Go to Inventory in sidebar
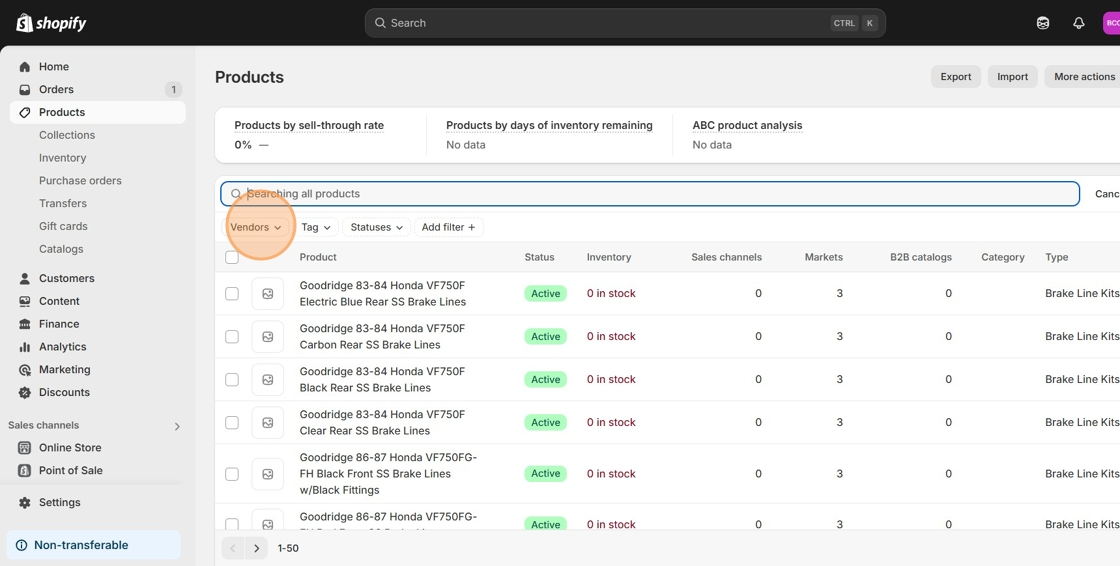This screenshot has width=1120, height=566. pos(63,158)
